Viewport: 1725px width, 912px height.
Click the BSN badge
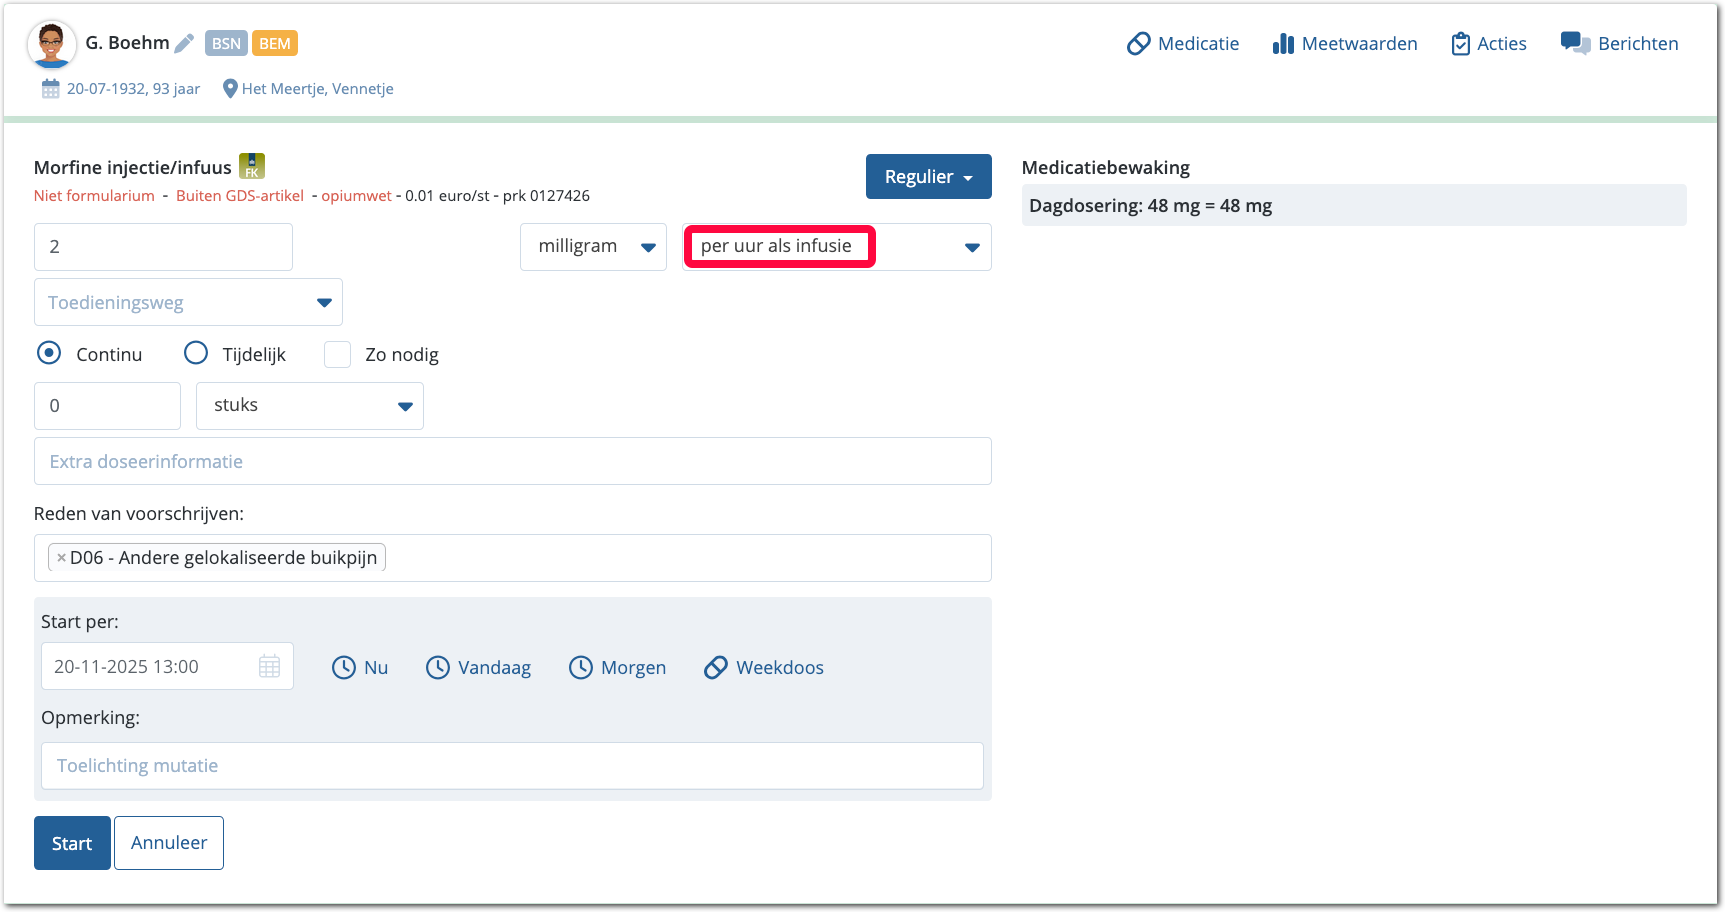226,43
